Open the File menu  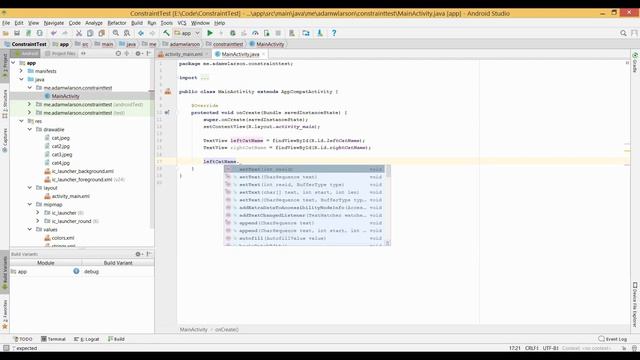[x=6, y=23]
